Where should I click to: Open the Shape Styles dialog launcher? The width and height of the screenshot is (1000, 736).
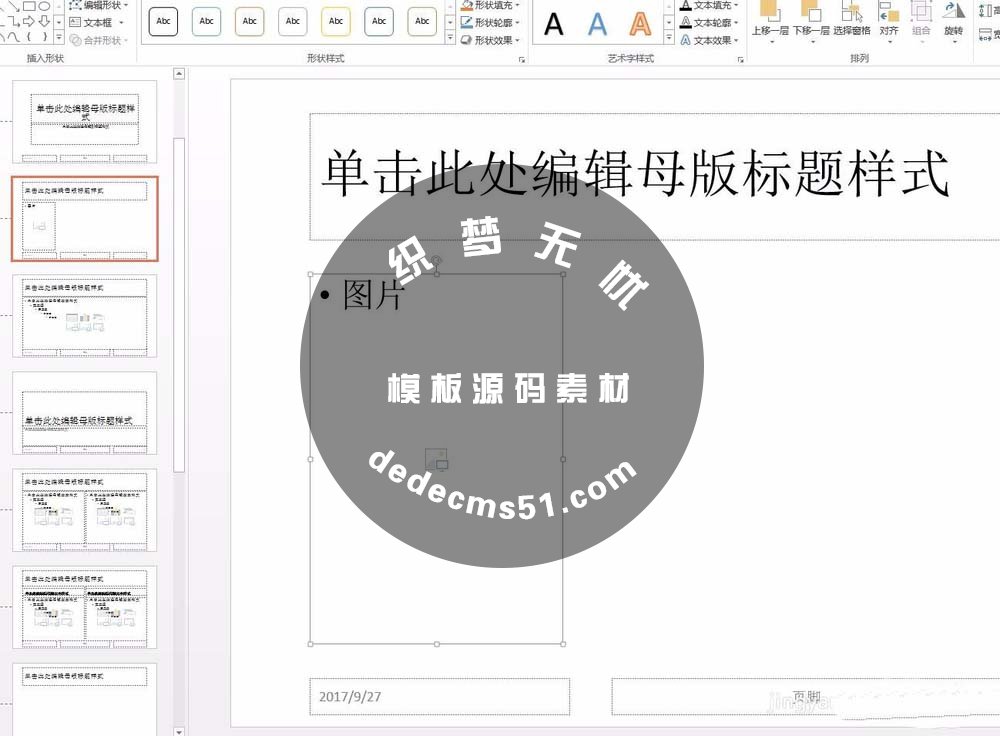tap(522, 61)
